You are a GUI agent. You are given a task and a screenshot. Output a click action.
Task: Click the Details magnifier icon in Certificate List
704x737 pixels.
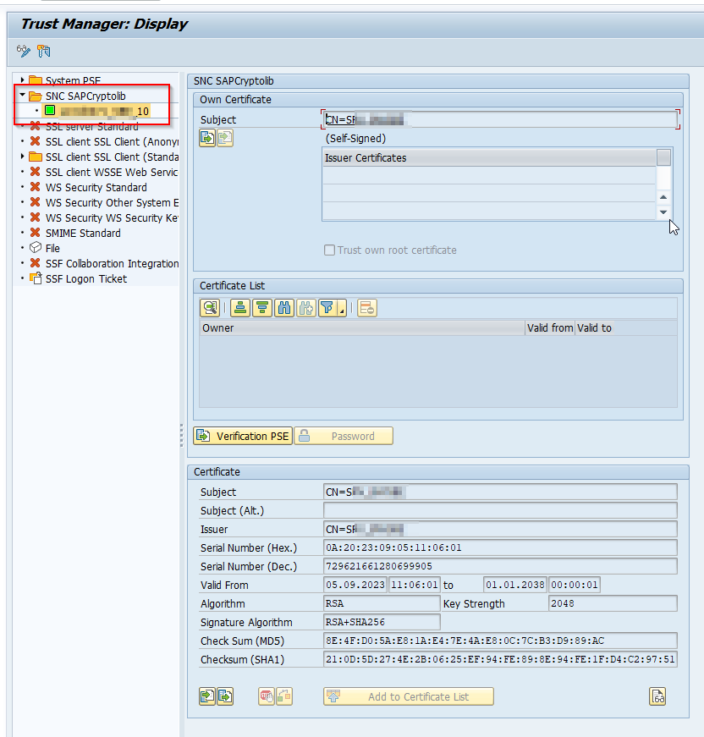(210, 308)
